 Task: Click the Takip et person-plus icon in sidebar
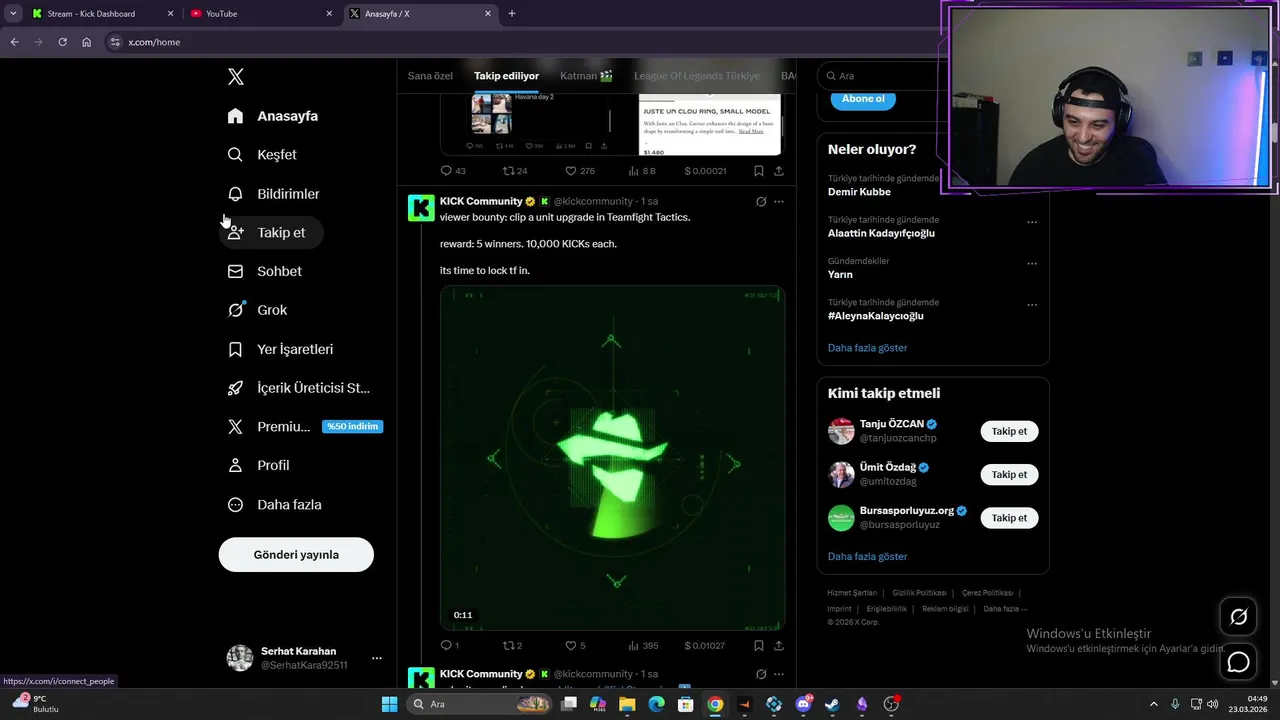pos(235,232)
